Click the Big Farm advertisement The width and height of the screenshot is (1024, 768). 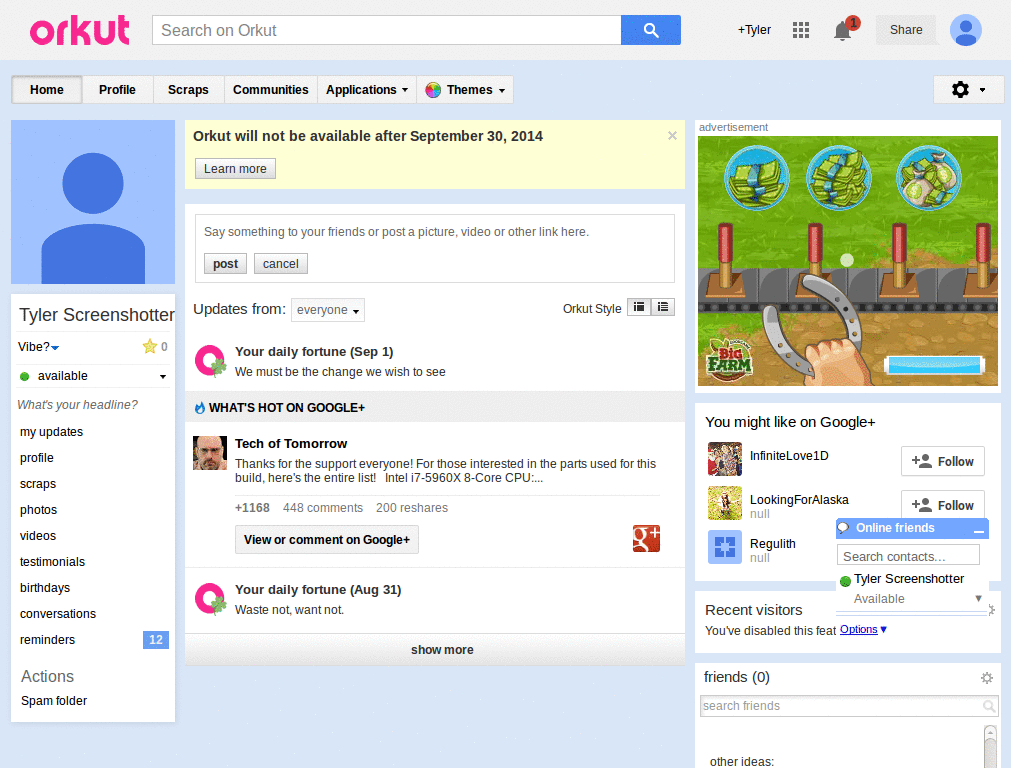click(x=848, y=261)
